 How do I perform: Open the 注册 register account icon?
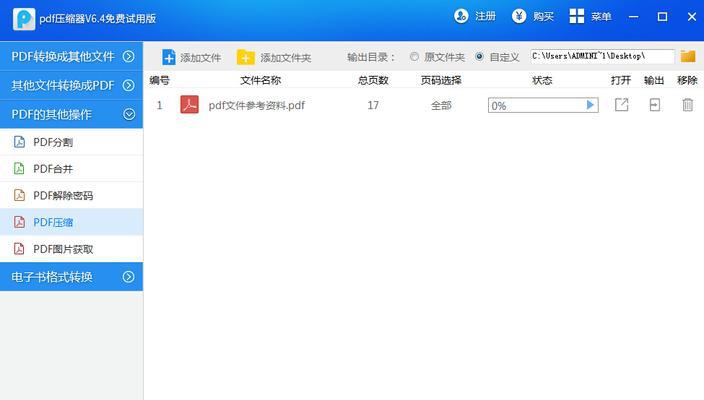tap(461, 16)
